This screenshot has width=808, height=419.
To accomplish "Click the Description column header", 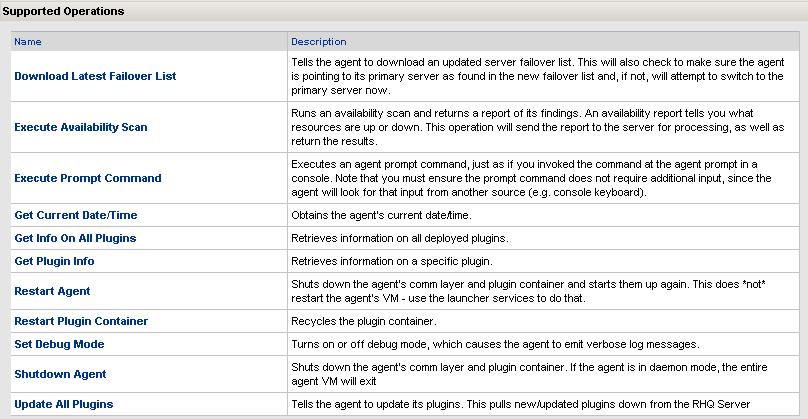I will click(319, 42).
